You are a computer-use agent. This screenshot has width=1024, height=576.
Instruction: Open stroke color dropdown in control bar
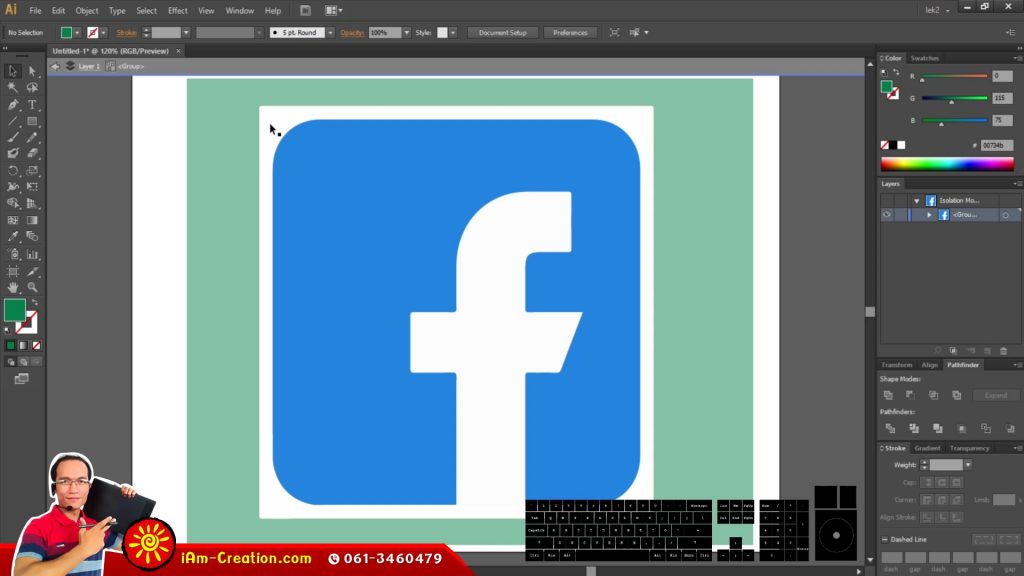104,33
